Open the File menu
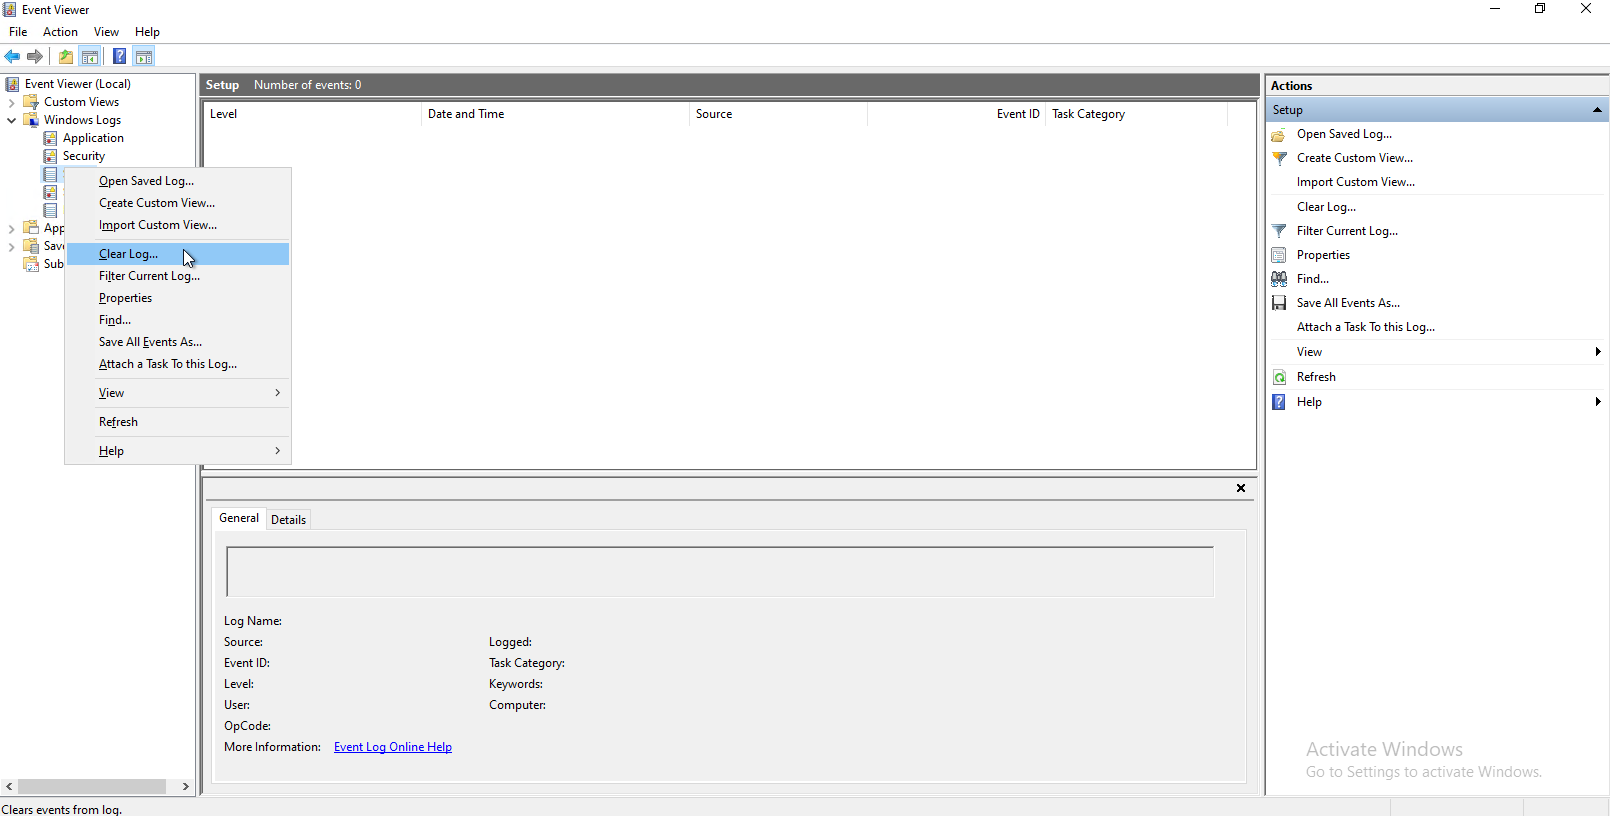Image resolution: width=1610 pixels, height=816 pixels. 18,32
